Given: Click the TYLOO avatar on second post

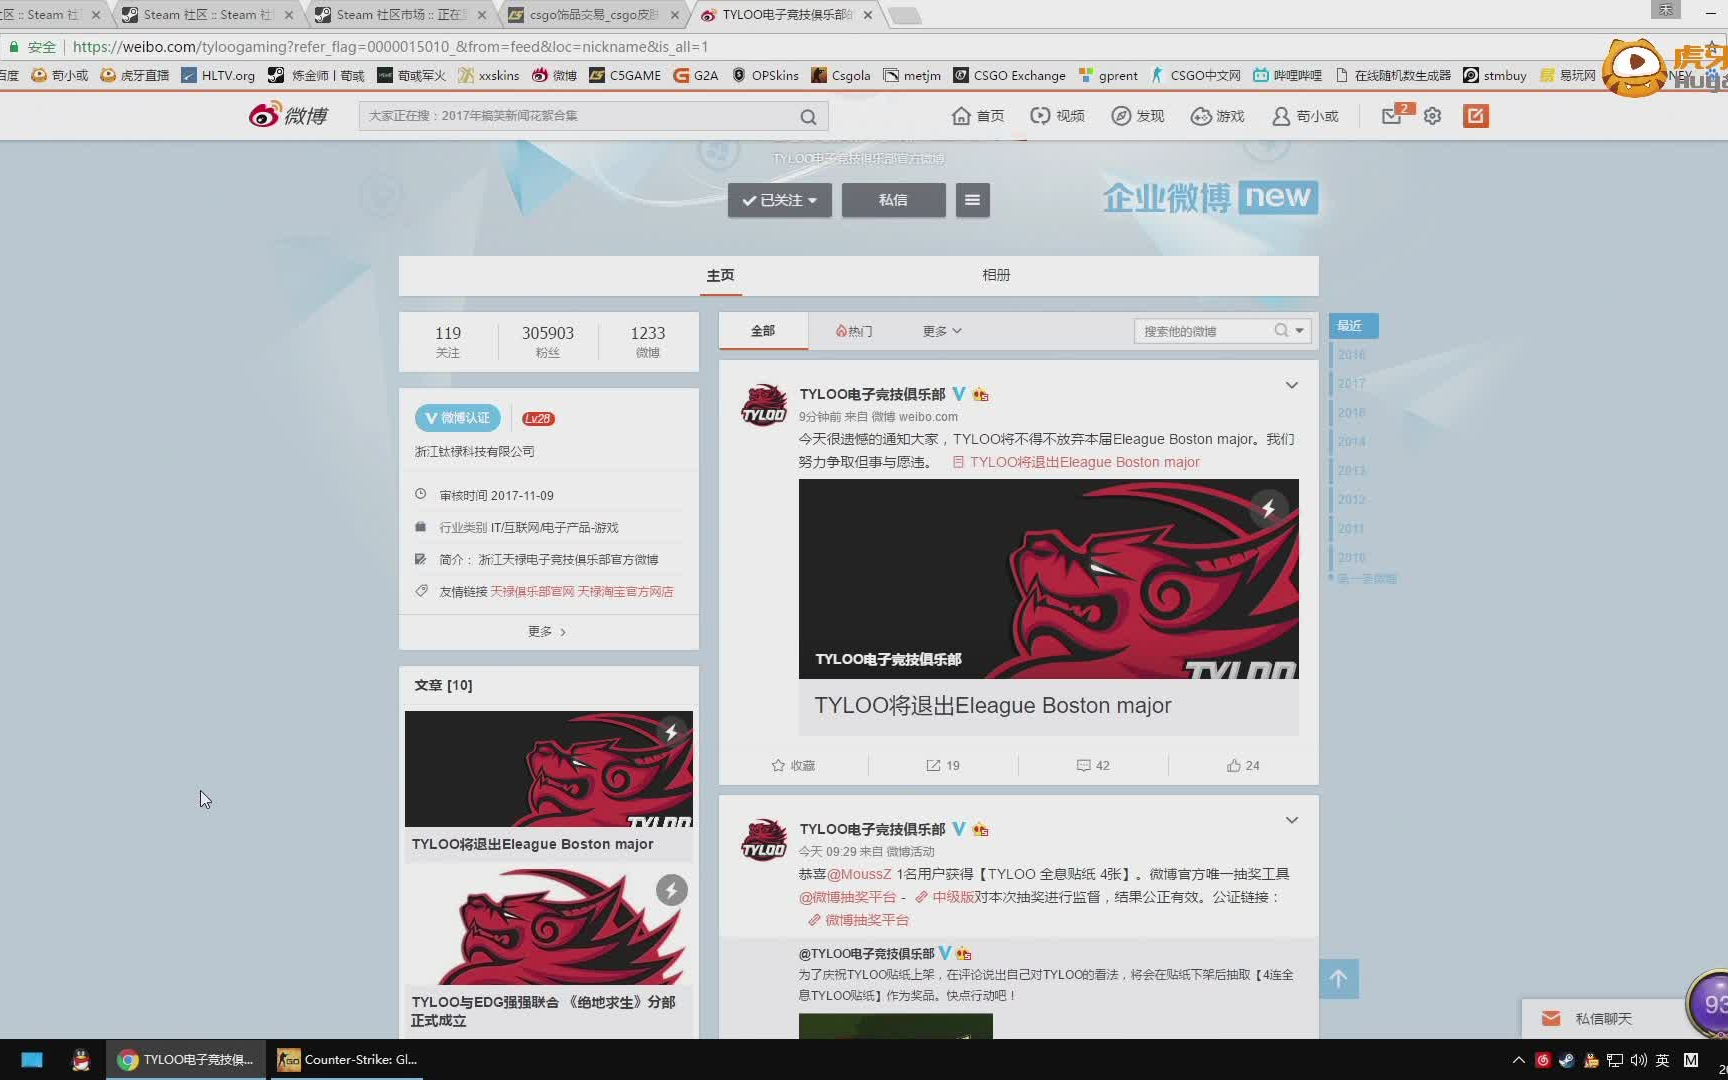Looking at the screenshot, I should point(764,840).
